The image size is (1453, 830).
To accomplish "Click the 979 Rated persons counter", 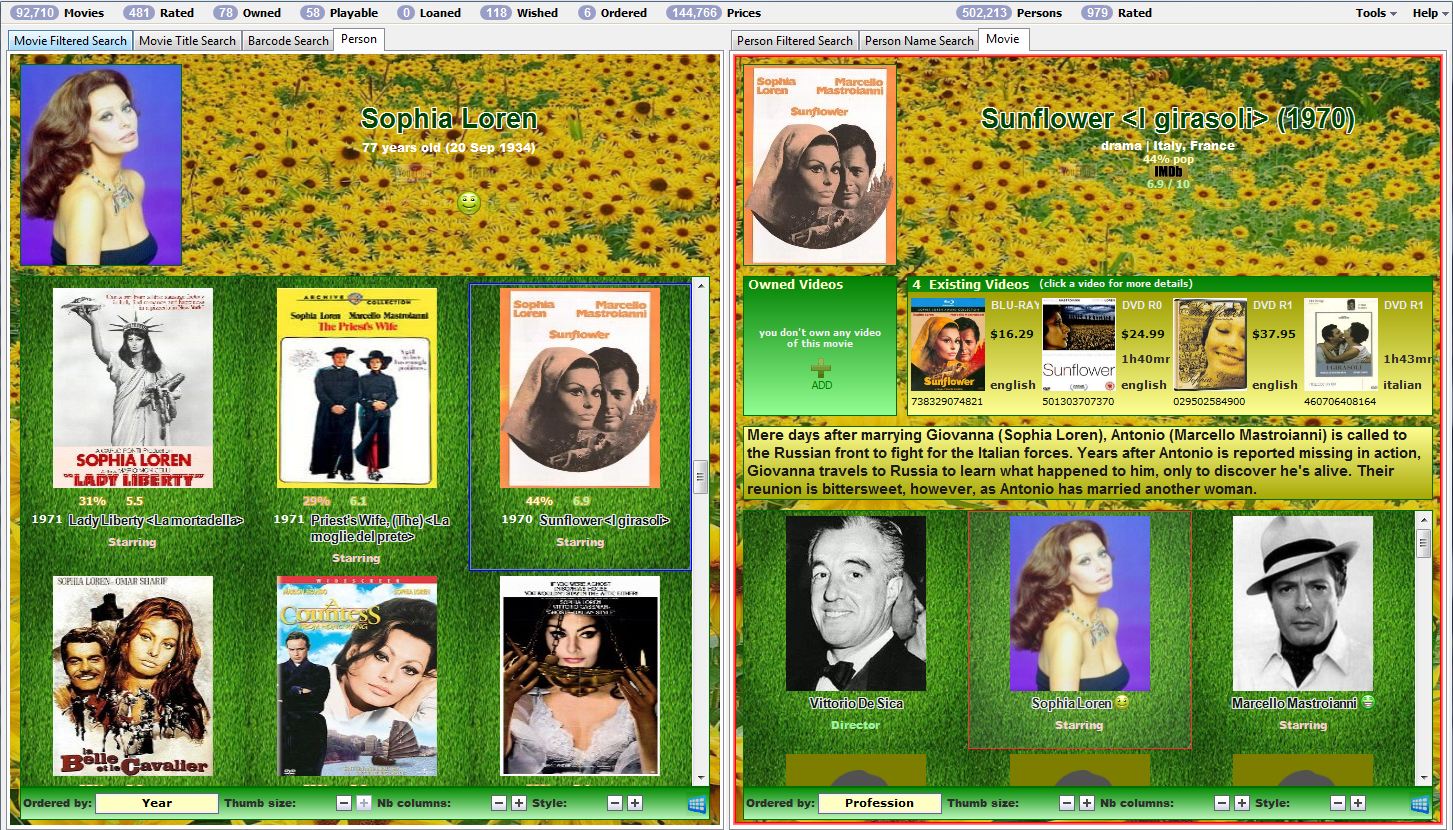I will (1117, 13).
